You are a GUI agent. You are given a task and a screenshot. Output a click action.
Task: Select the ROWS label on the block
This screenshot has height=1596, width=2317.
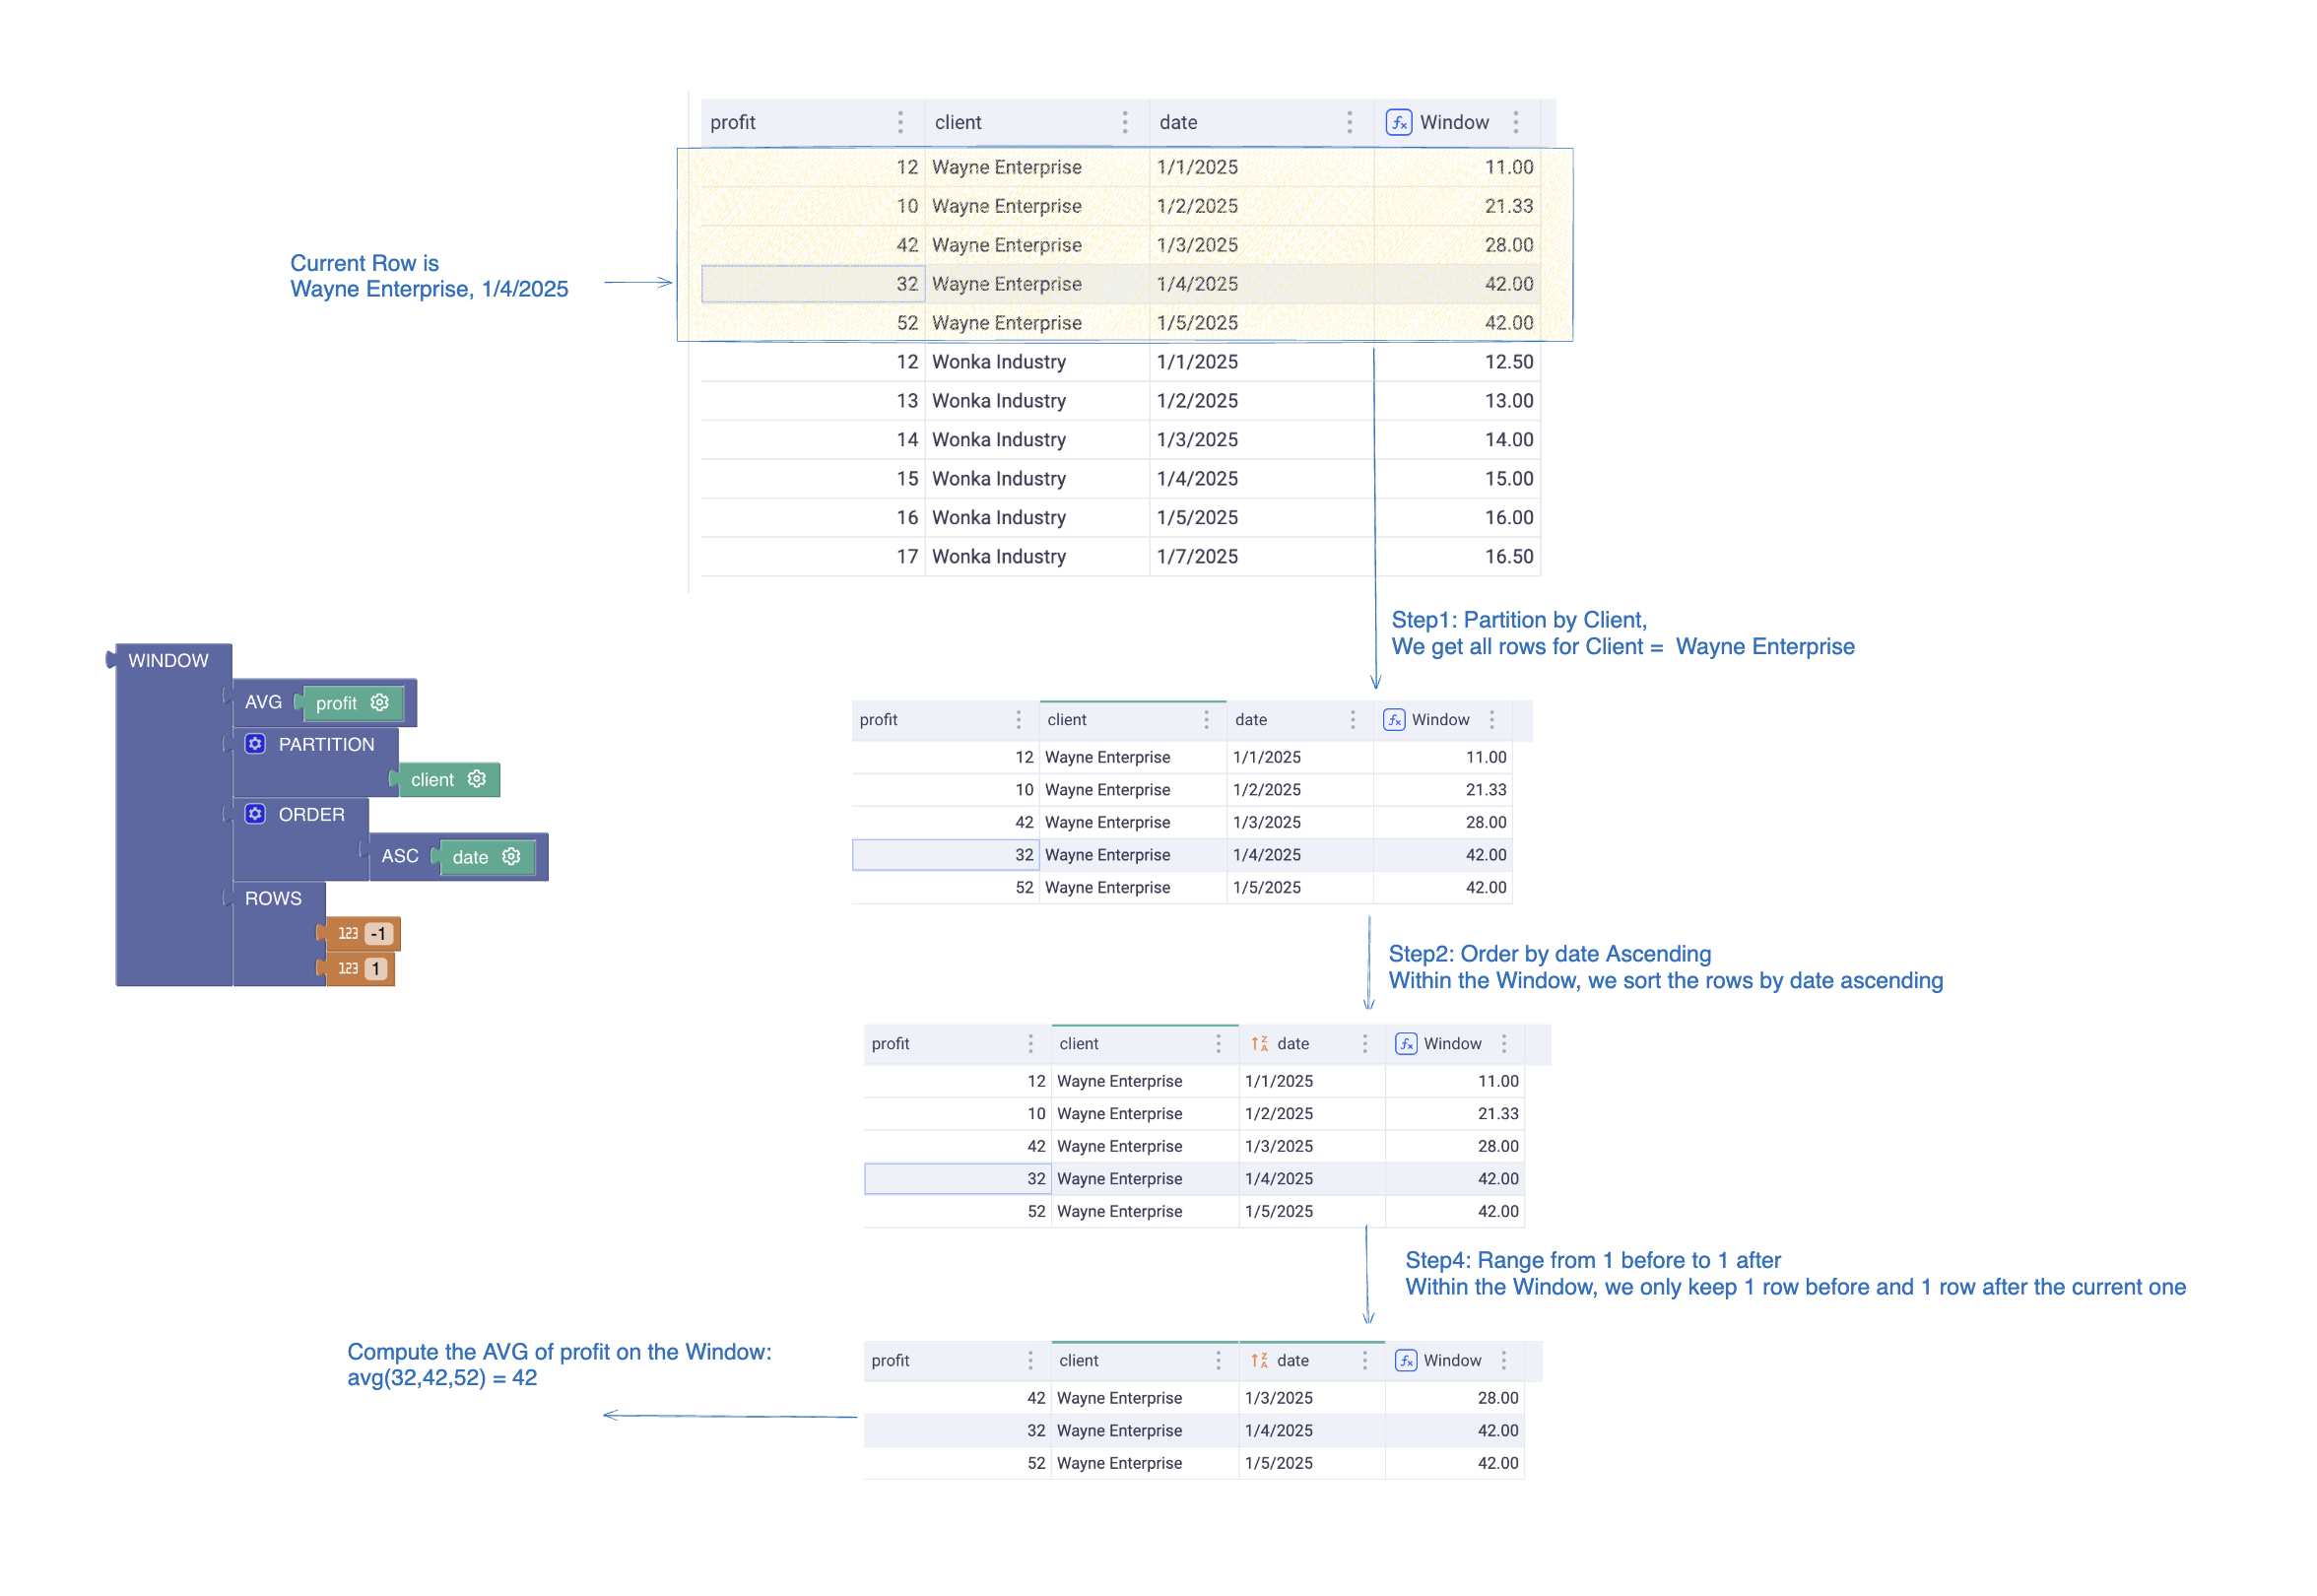click(x=273, y=898)
